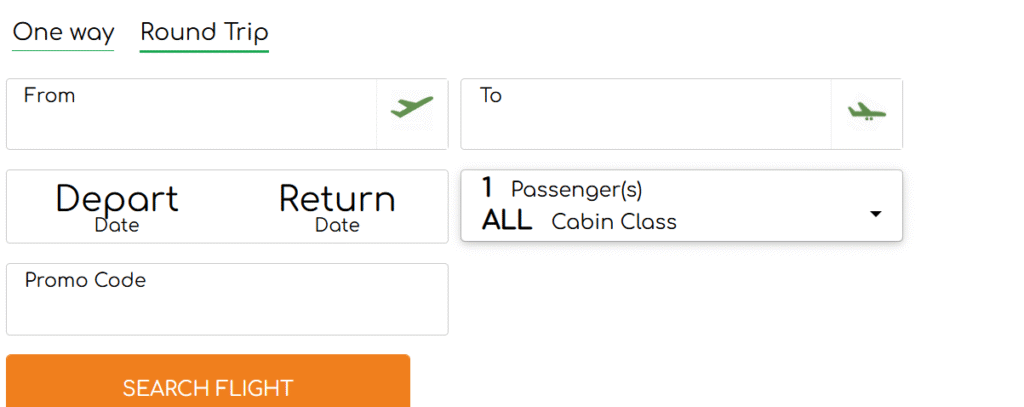Expand the passengers and cabin class dropdown arrow
The image size is (1024, 407).
(x=875, y=214)
